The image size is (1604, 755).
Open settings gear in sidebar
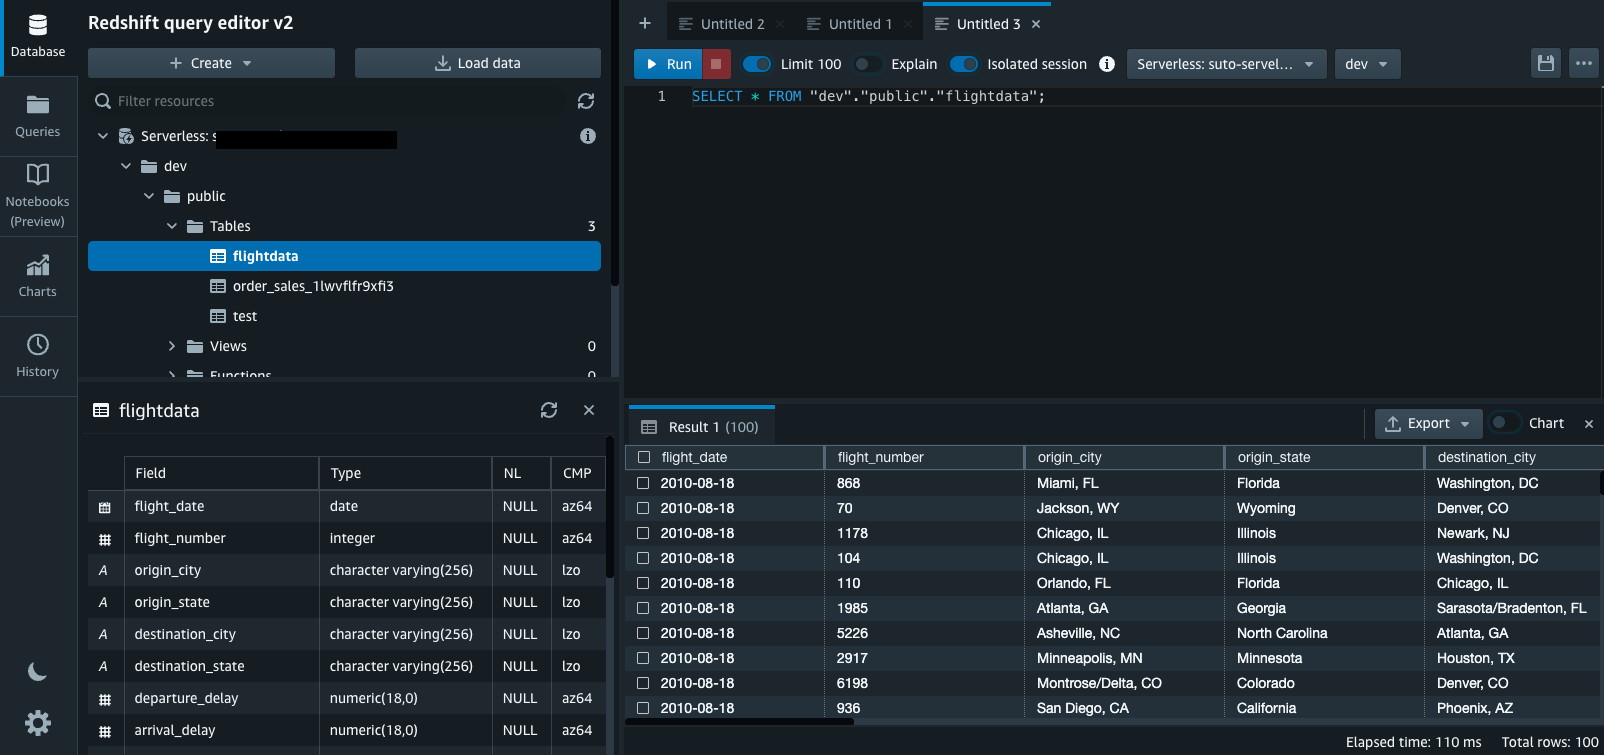[38, 723]
